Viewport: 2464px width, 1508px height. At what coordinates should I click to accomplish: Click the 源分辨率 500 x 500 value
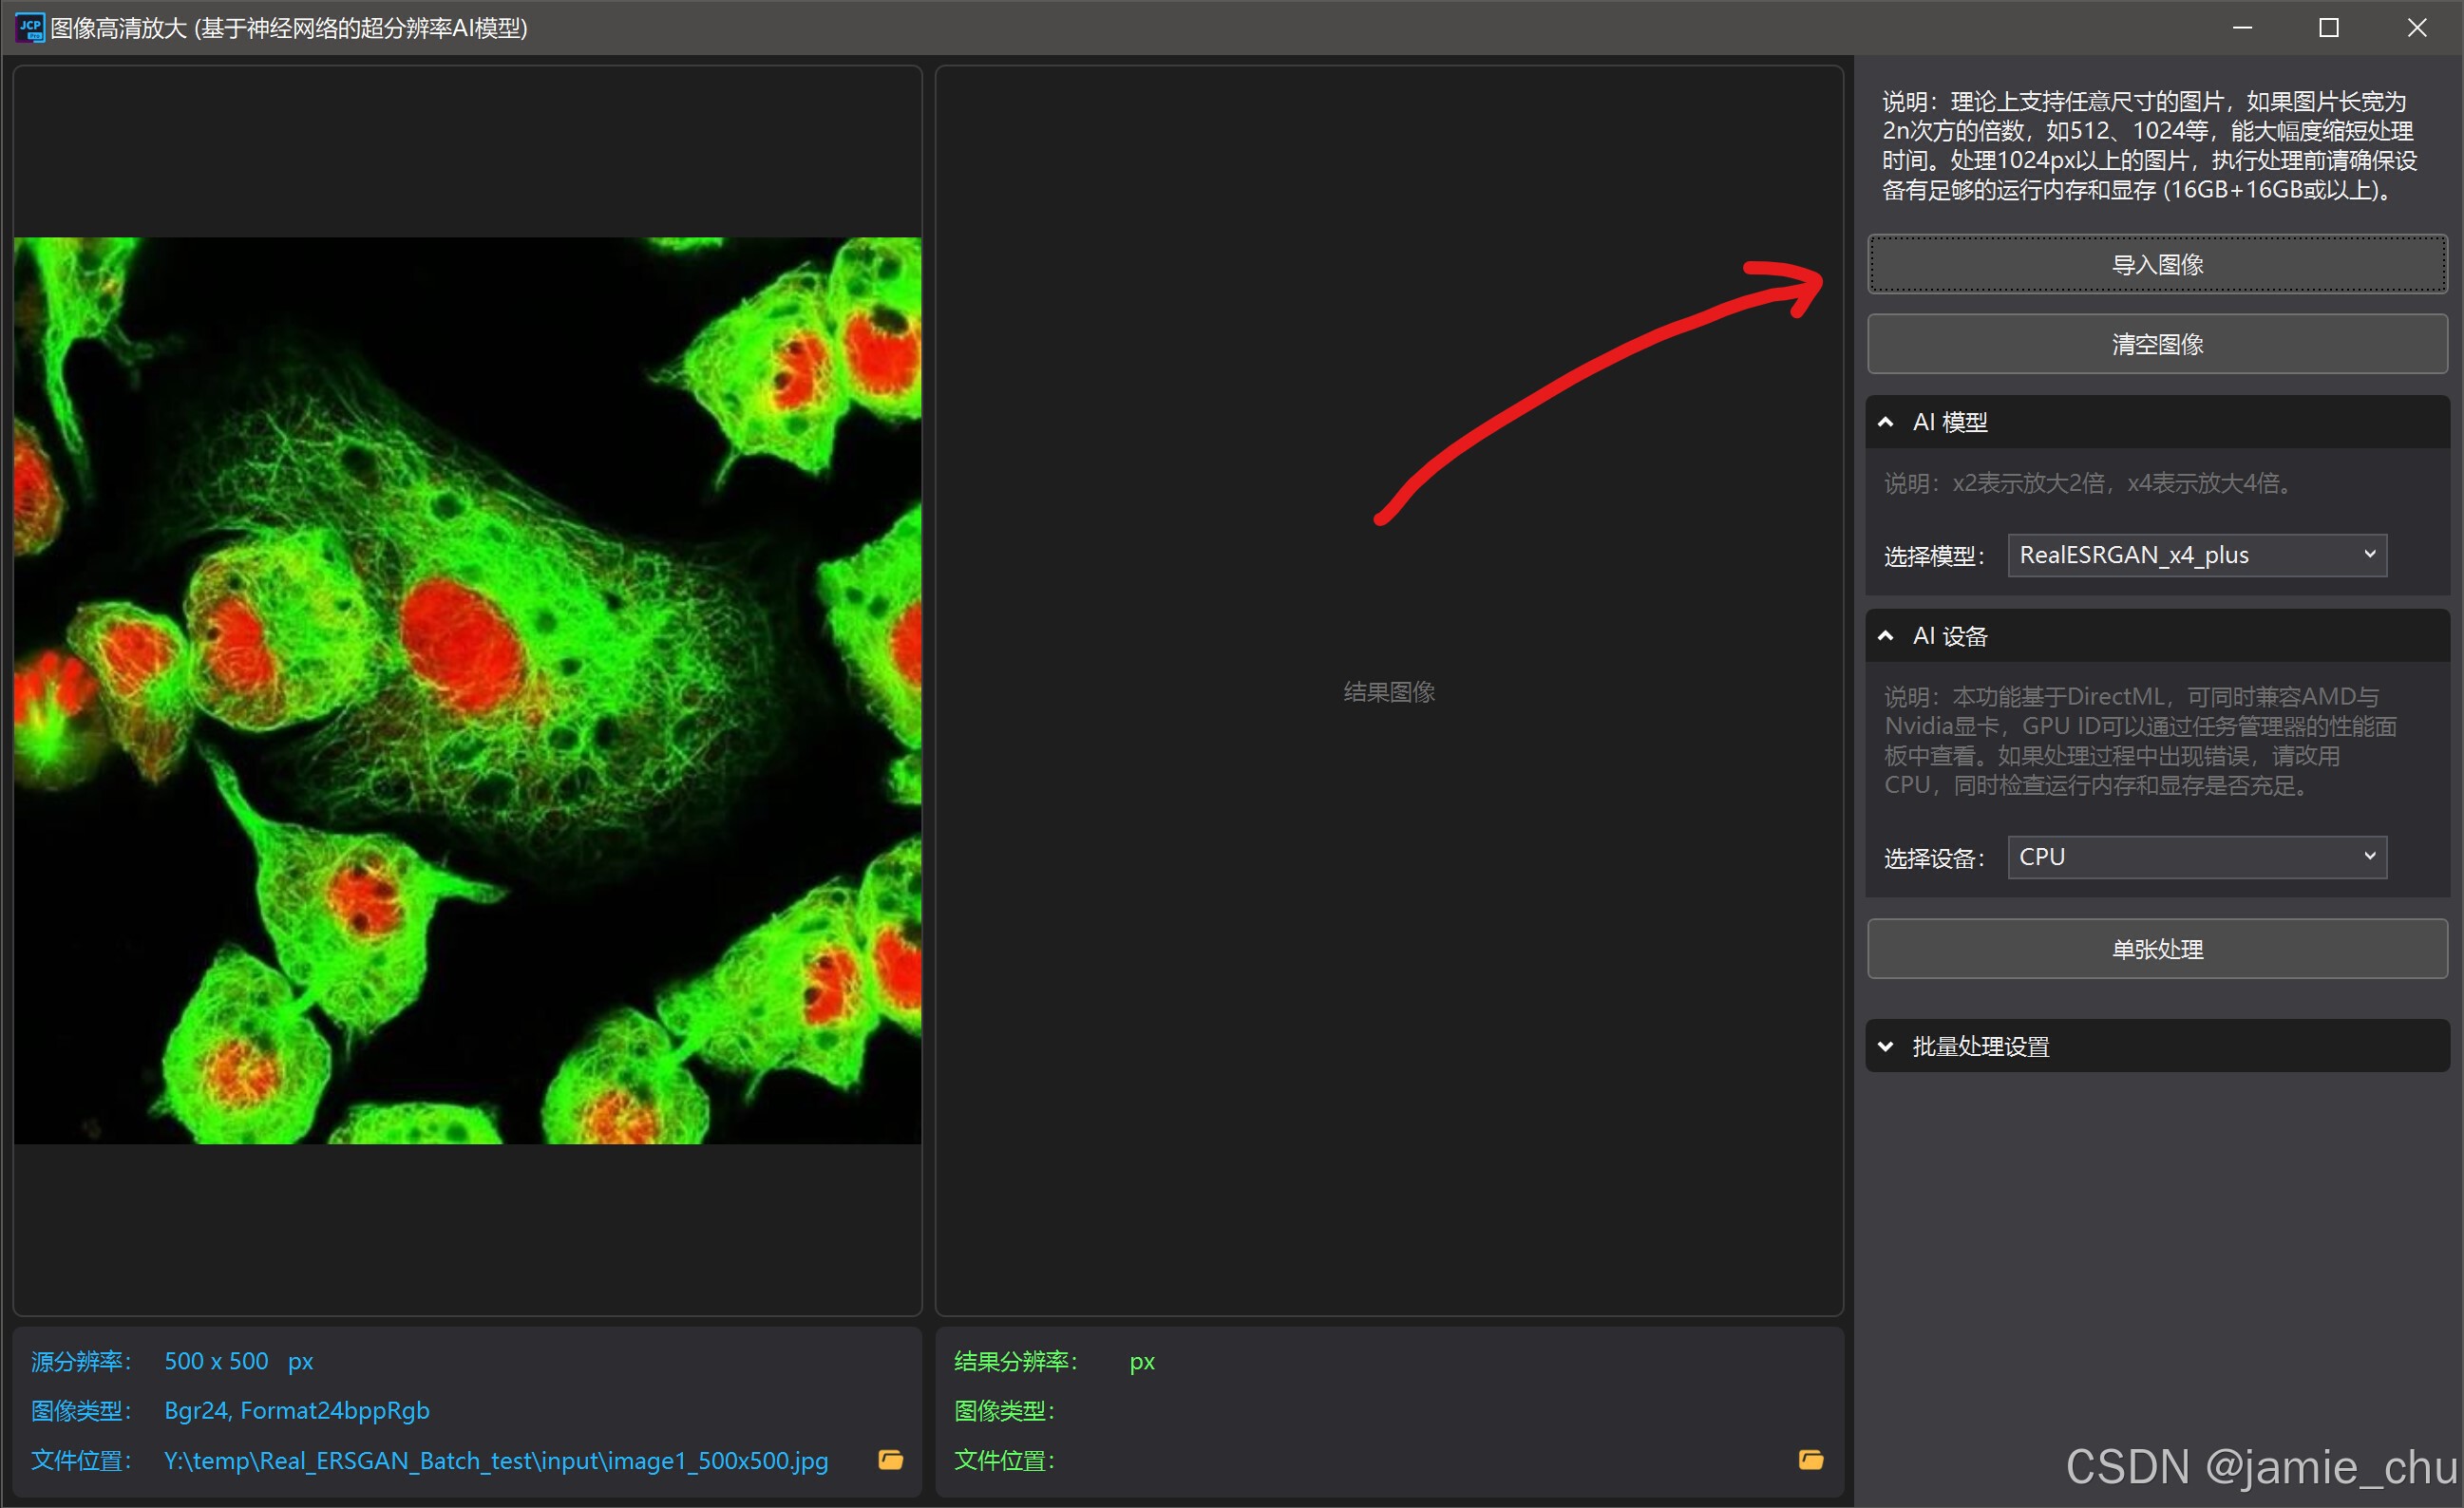[x=216, y=1361]
